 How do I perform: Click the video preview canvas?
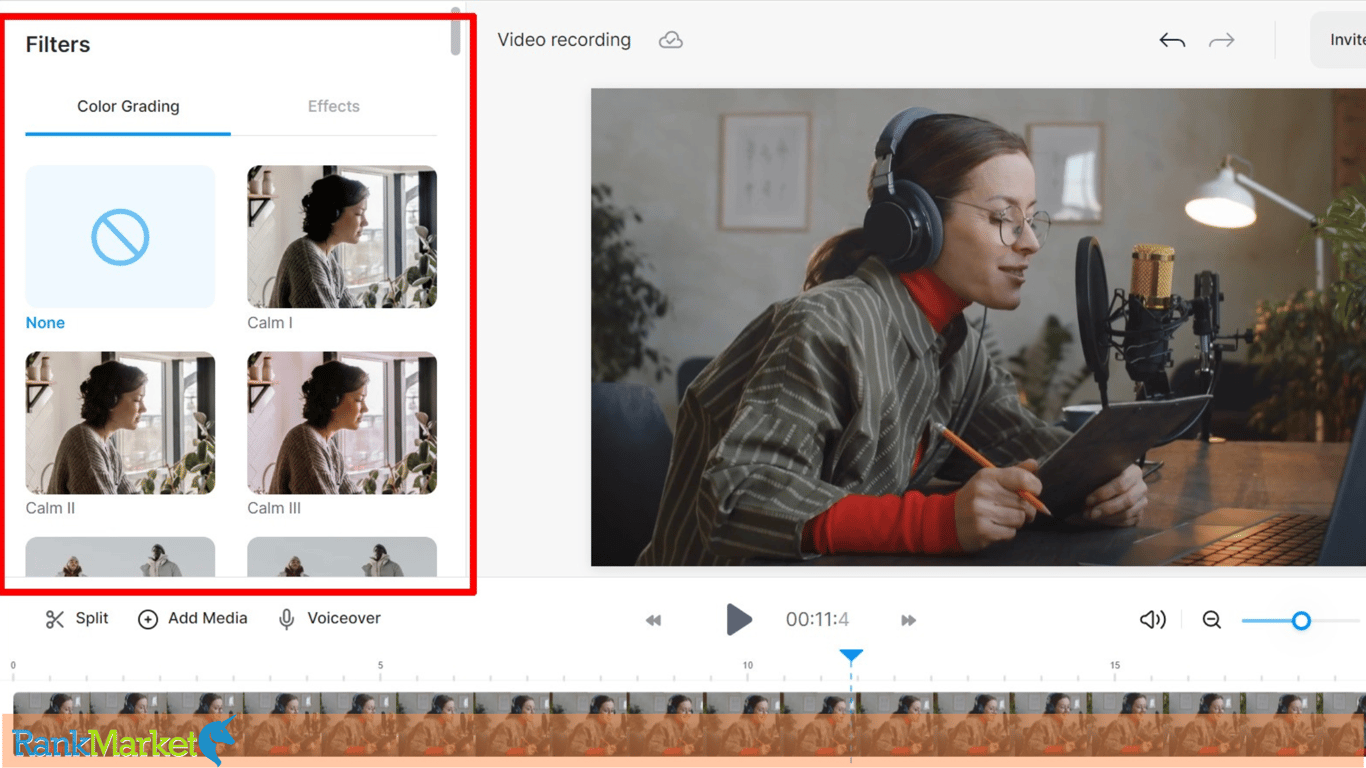978,327
